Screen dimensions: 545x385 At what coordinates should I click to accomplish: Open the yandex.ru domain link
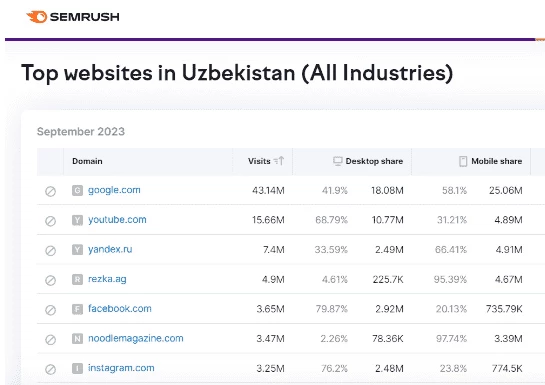point(110,249)
